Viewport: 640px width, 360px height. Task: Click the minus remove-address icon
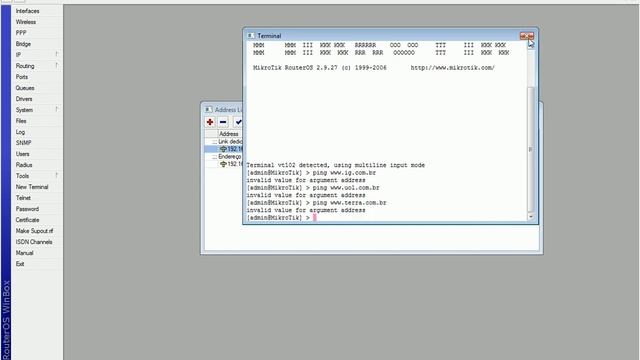tap(223, 122)
